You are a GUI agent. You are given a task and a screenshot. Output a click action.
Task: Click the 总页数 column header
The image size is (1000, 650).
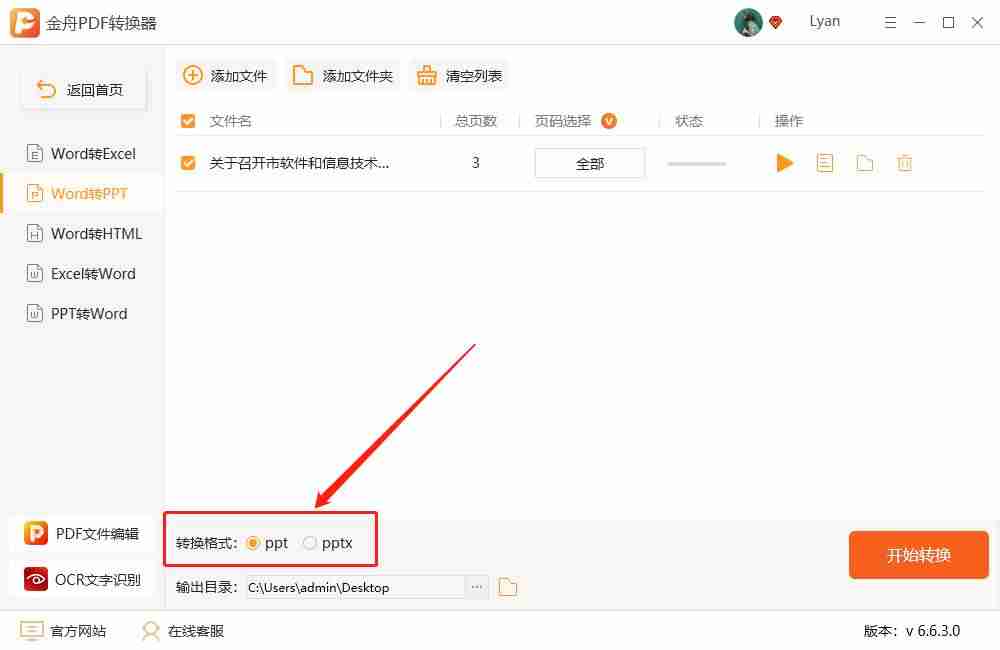[476, 121]
